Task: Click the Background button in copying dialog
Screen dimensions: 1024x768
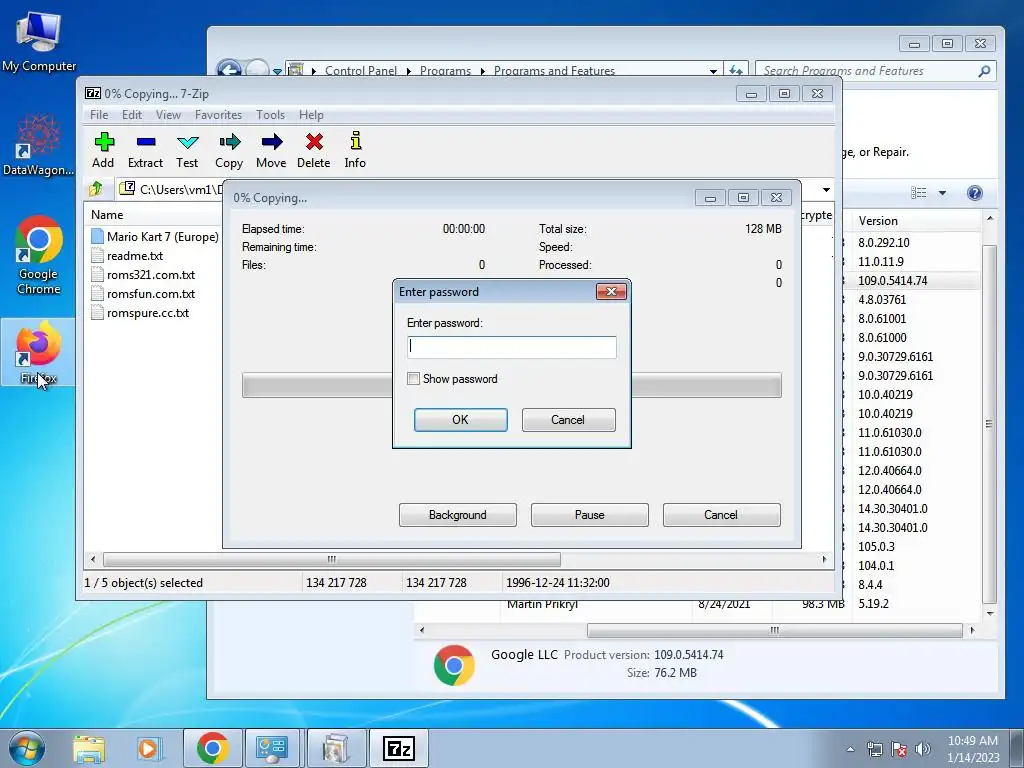Action: (457, 515)
